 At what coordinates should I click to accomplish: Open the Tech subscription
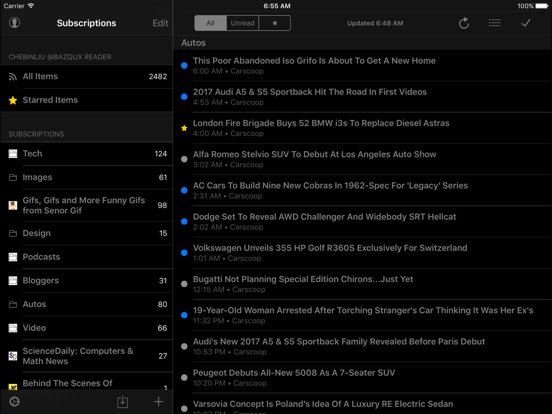[86, 154]
